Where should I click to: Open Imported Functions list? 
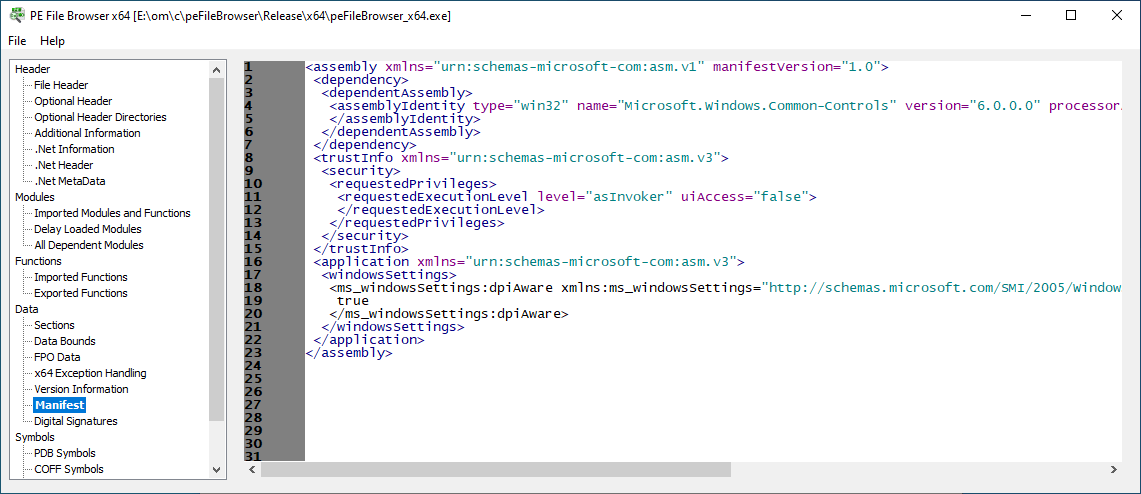81,277
